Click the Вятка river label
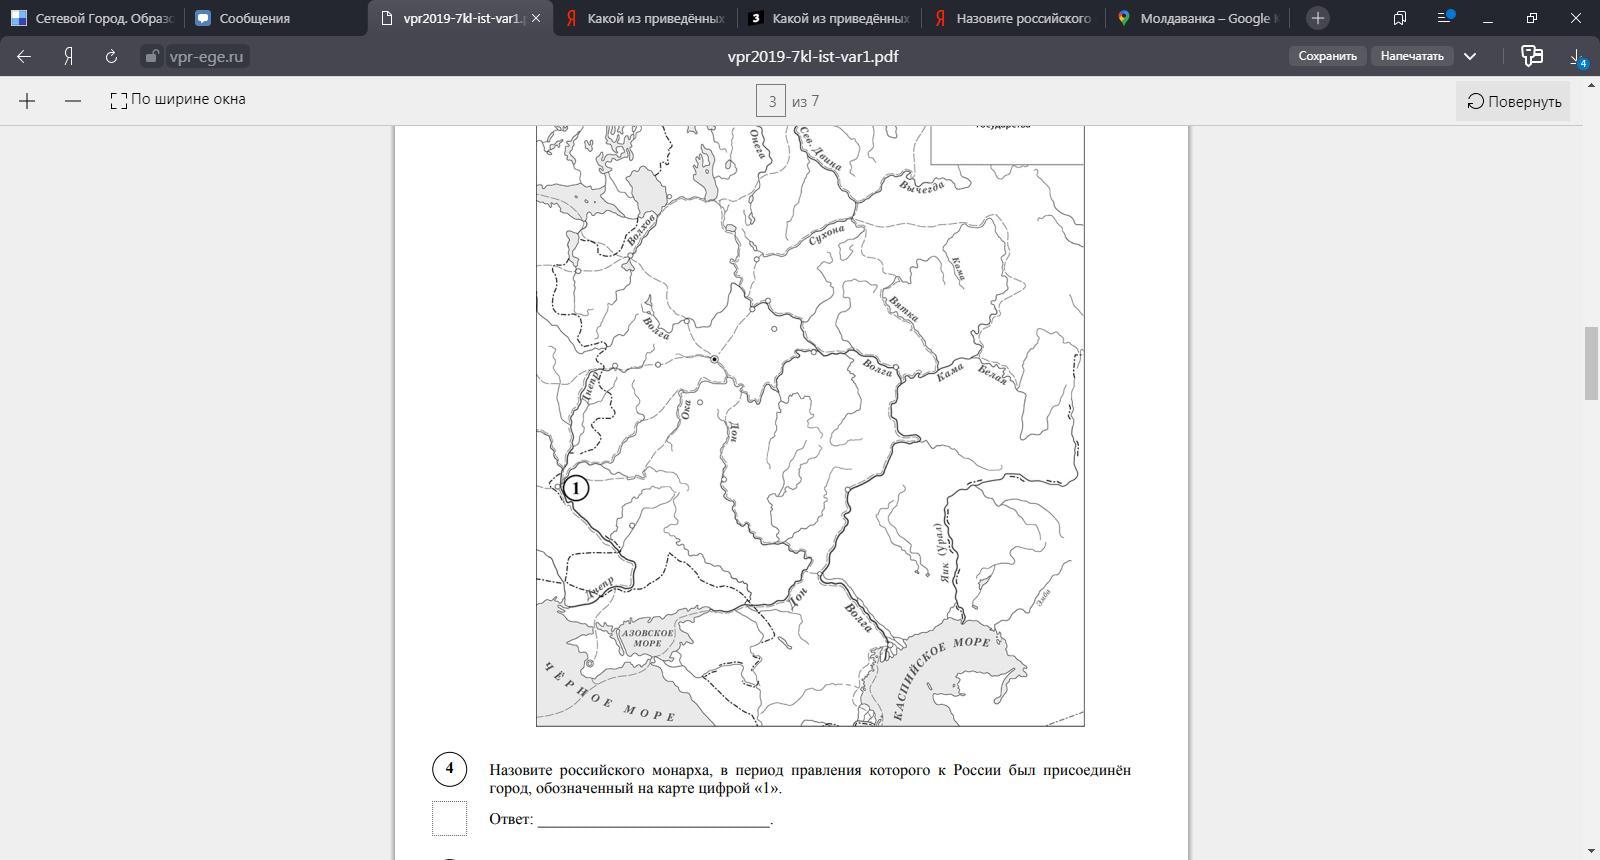Viewport: 1600px width, 860px height. [x=903, y=309]
